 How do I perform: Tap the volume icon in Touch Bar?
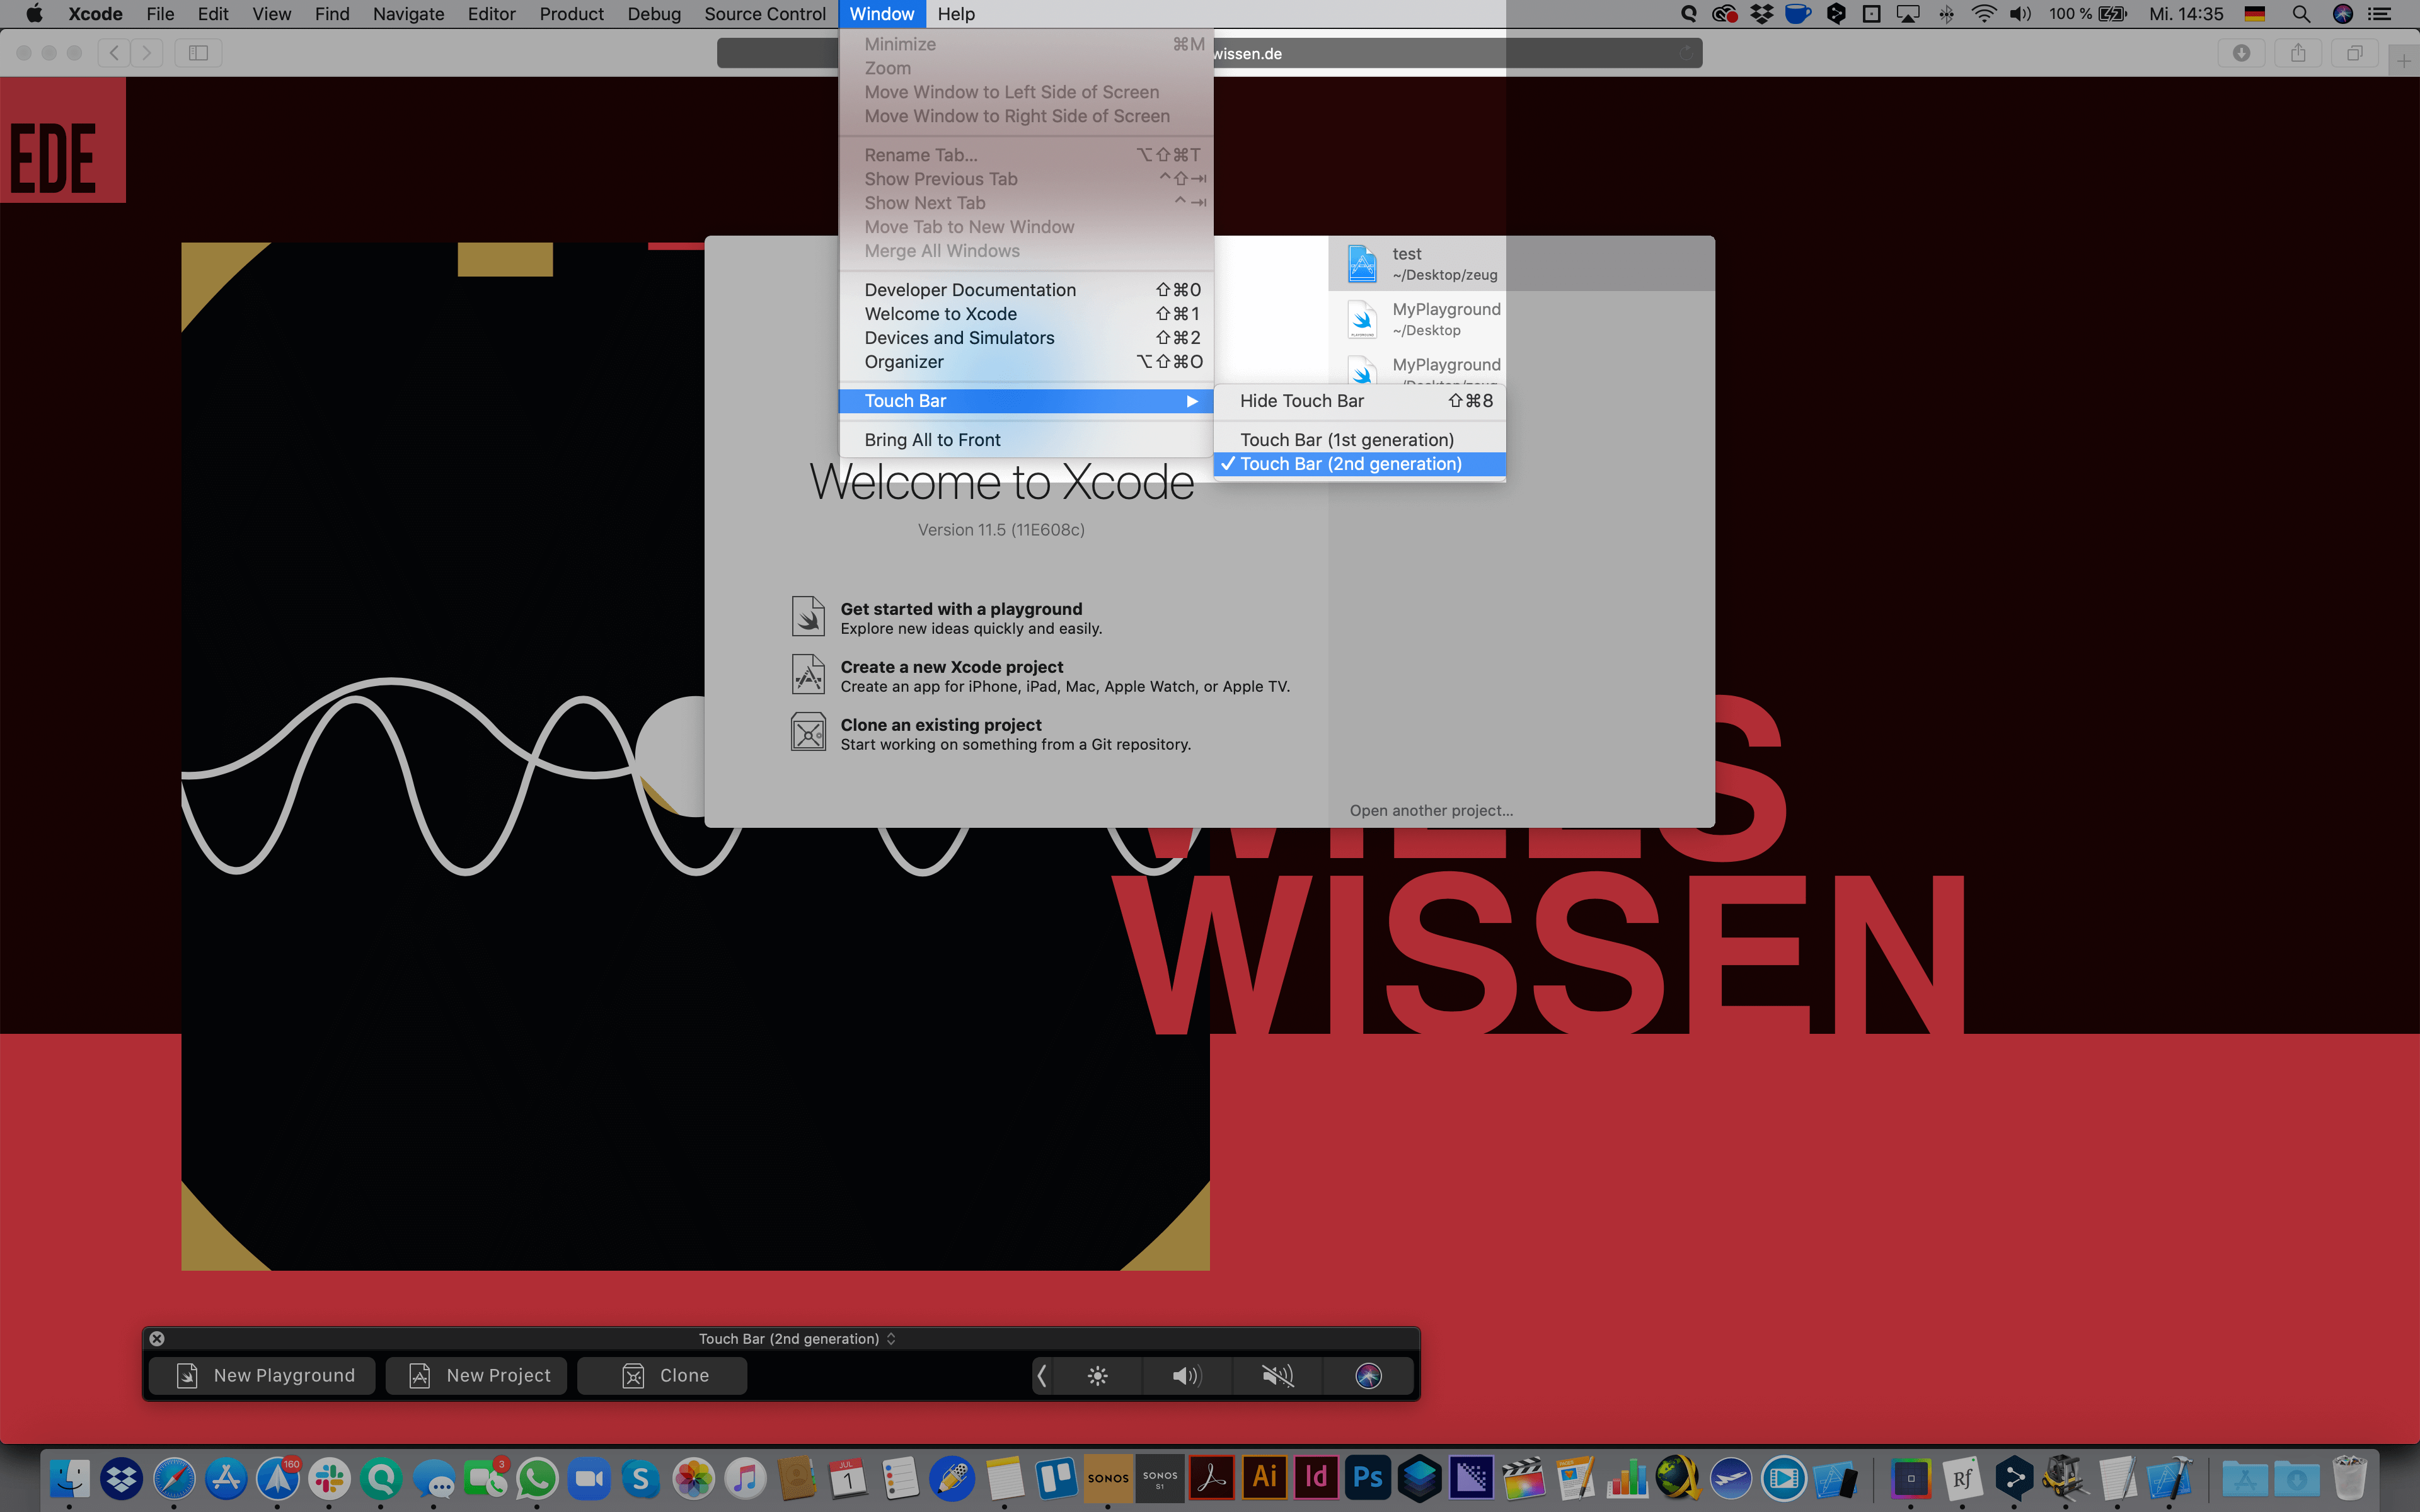(x=1186, y=1376)
